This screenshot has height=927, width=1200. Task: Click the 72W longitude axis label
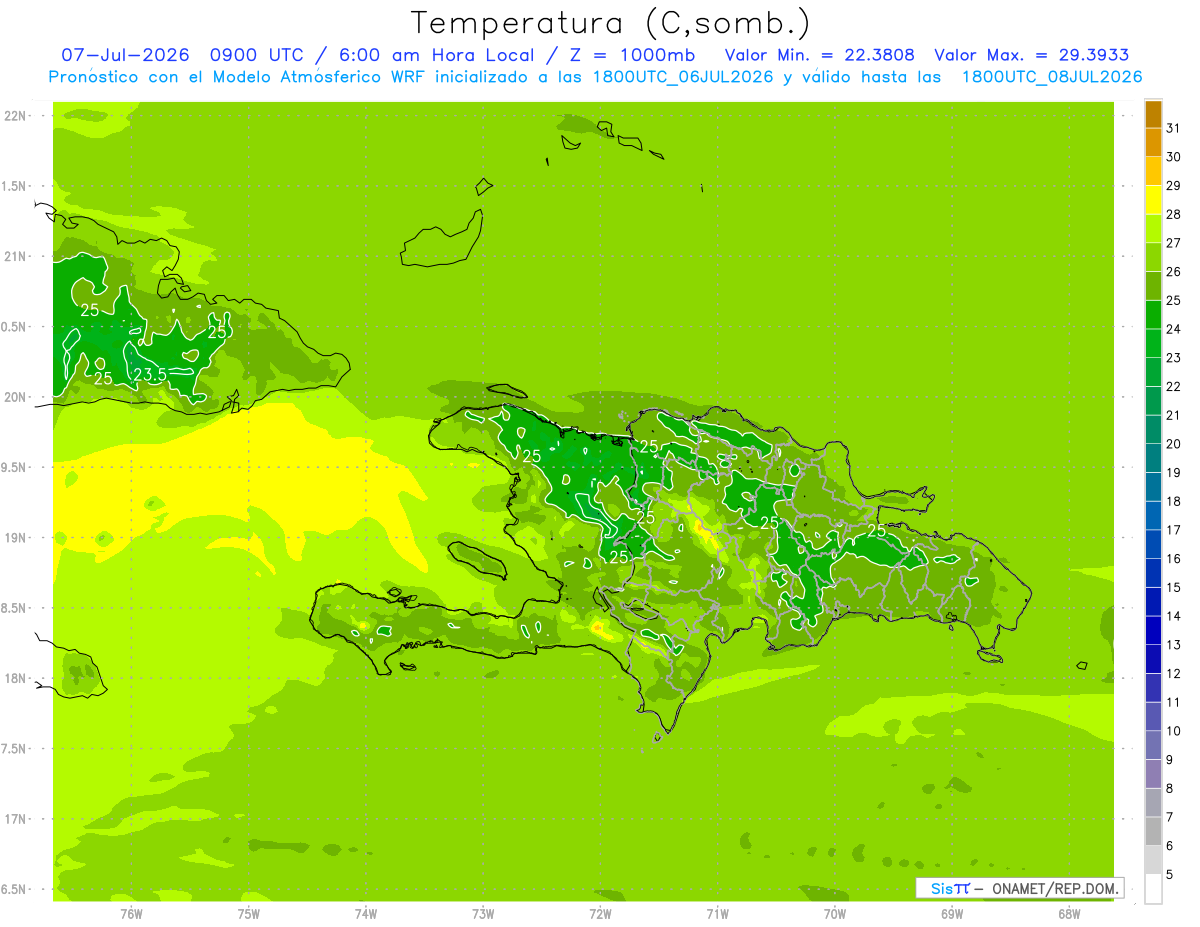(x=600, y=913)
